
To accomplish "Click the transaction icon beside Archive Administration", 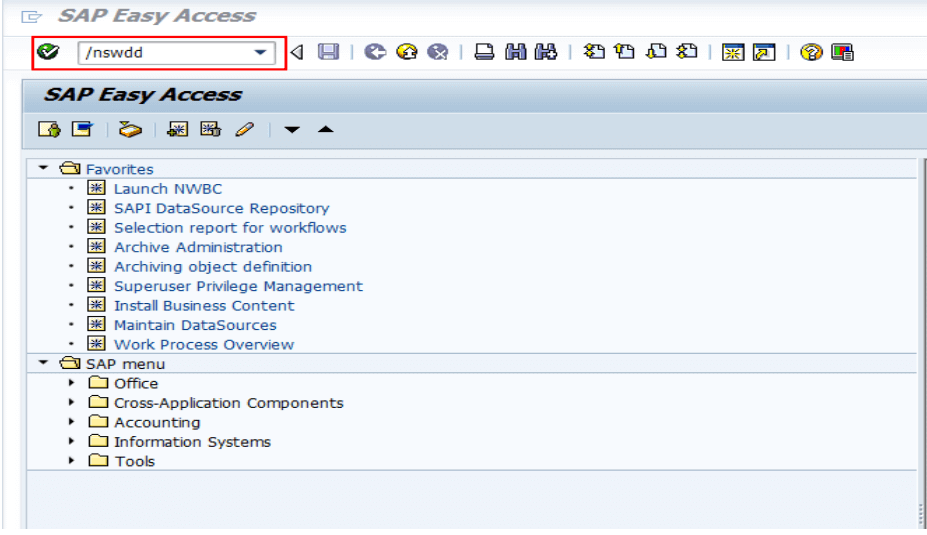I will pyautogui.click(x=96, y=247).
